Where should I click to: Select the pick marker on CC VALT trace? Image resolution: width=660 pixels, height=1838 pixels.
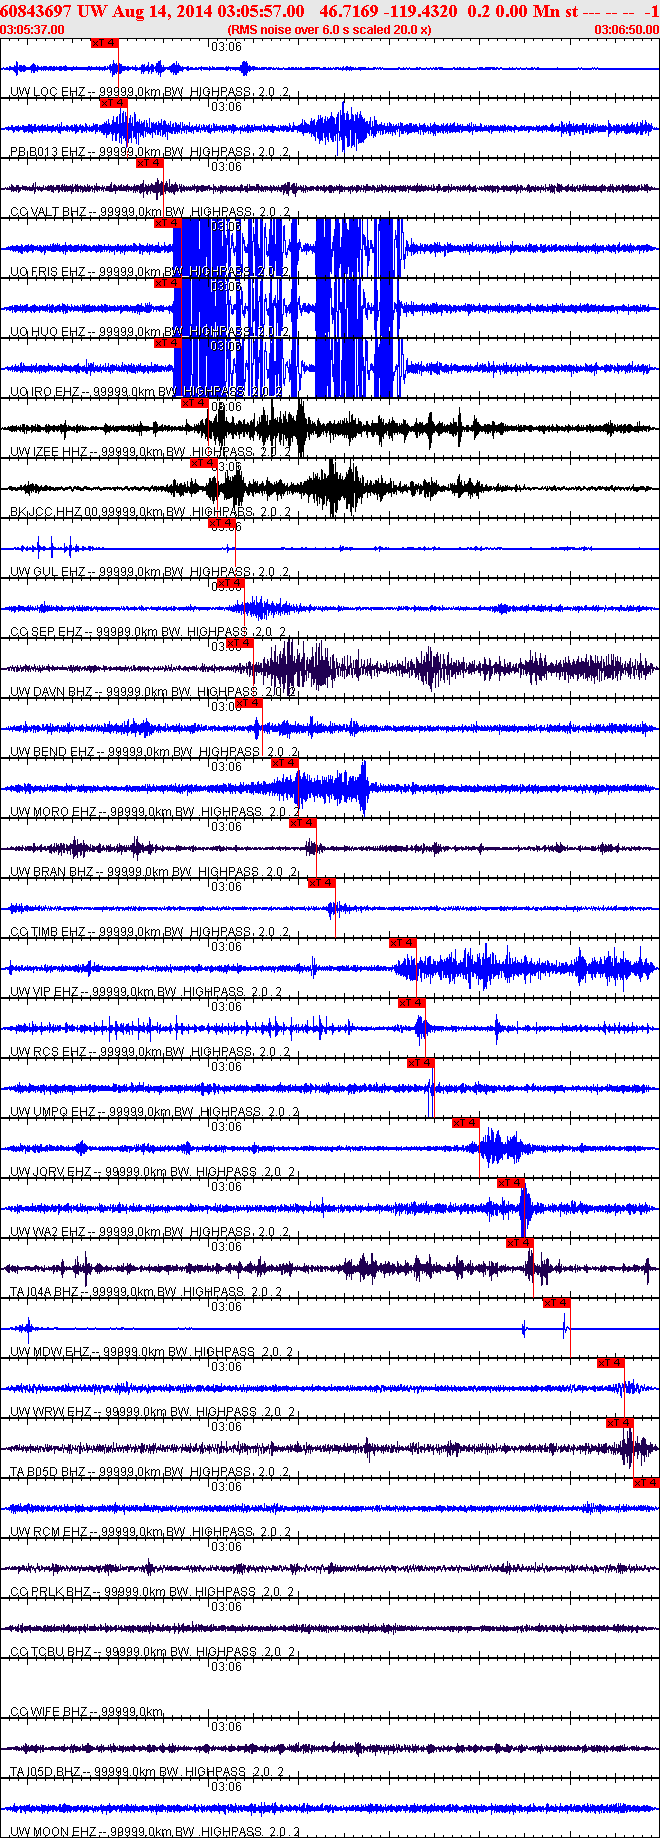coord(149,163)
